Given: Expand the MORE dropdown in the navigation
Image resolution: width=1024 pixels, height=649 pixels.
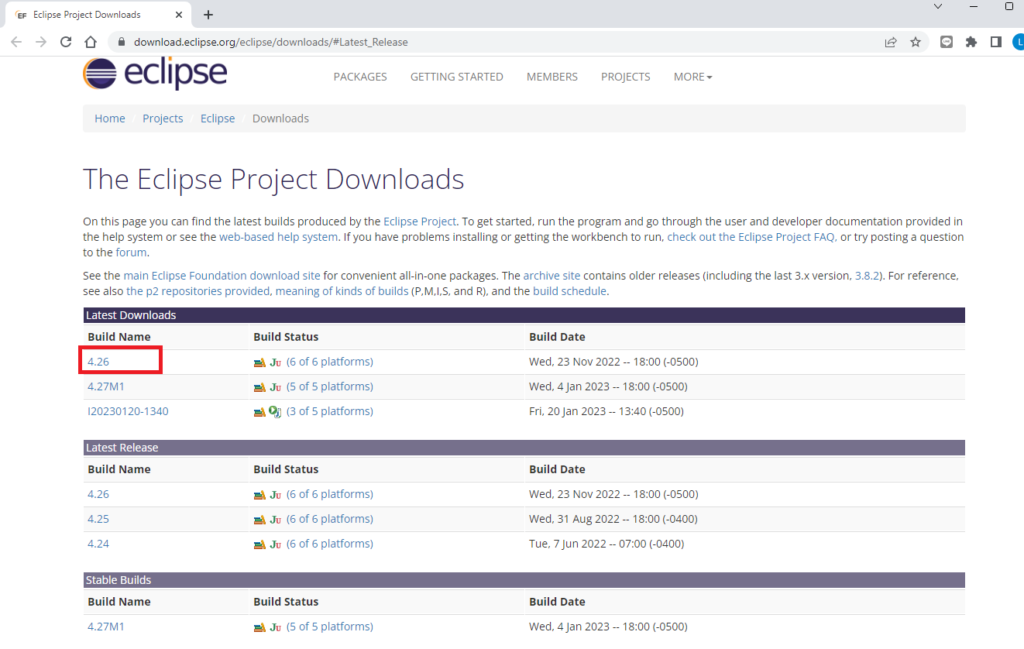Looking at the screenshot, I should [x=692, y=77].
